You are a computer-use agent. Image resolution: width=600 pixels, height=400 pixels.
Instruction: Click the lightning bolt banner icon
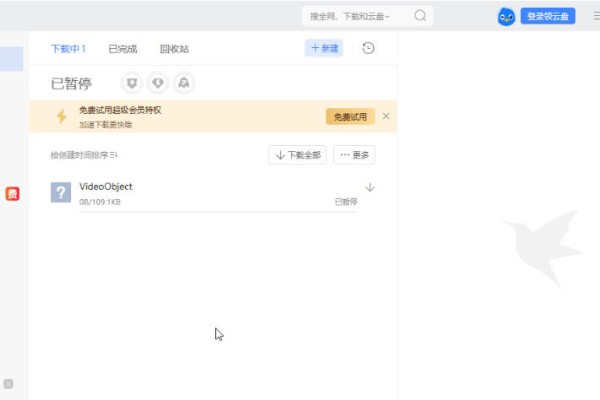click(x=61, y=116)
